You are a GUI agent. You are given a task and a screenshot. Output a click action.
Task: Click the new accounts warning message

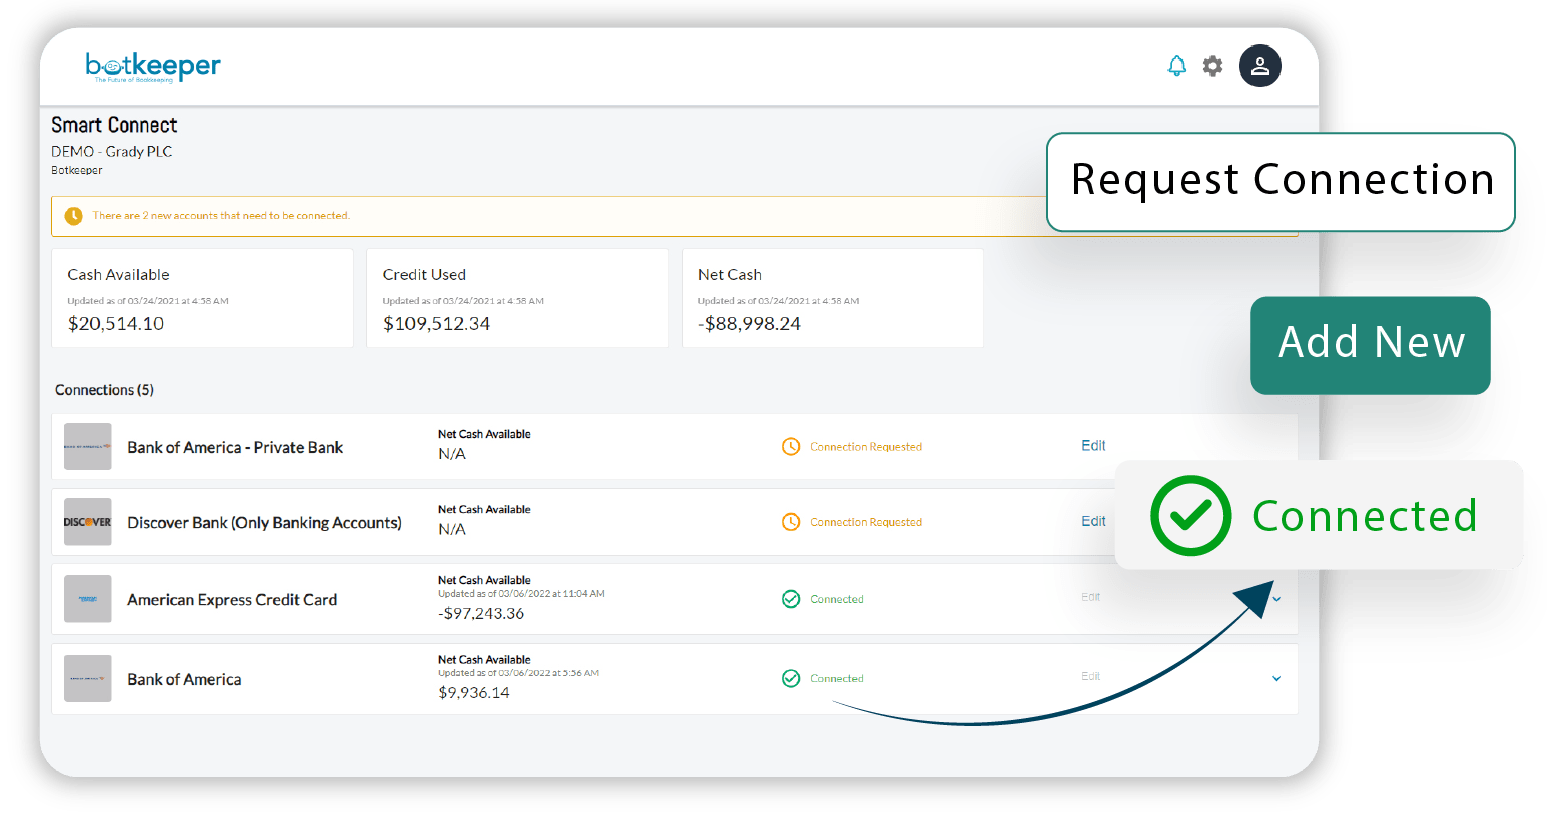point(221,216)
